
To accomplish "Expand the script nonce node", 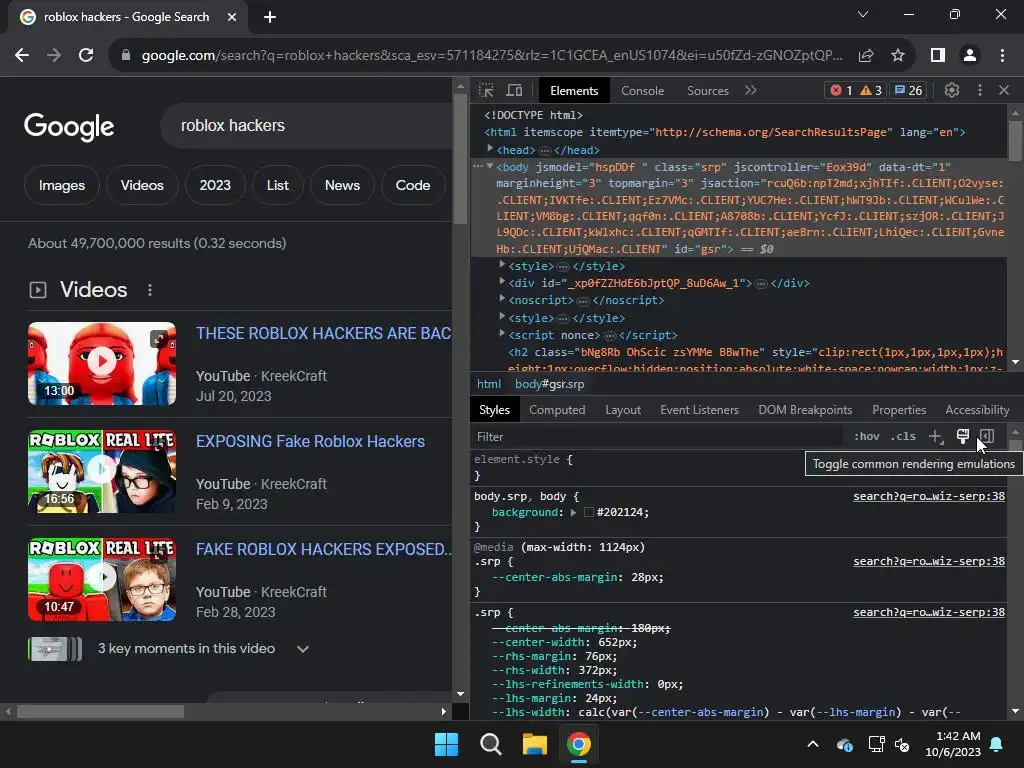I will tap(502, 334).
